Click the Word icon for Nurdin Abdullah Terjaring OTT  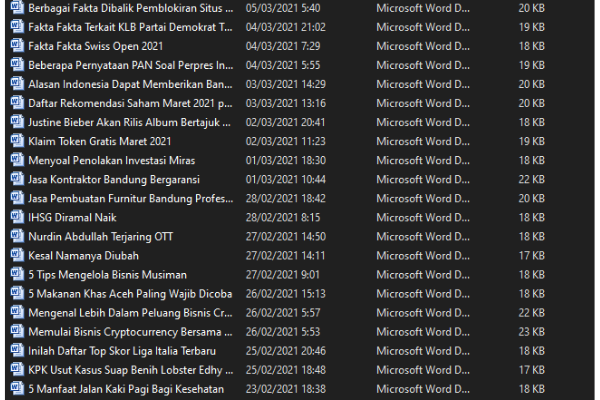pos(17,236)
